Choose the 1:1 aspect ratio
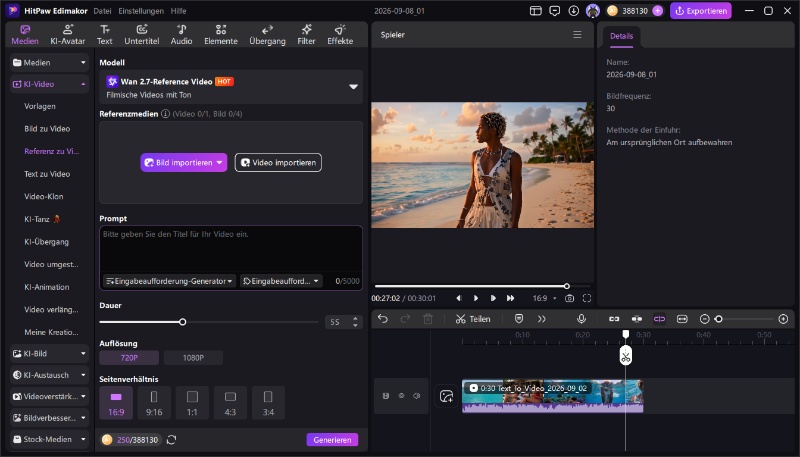The image size is (800, 457). coord(192,403)
